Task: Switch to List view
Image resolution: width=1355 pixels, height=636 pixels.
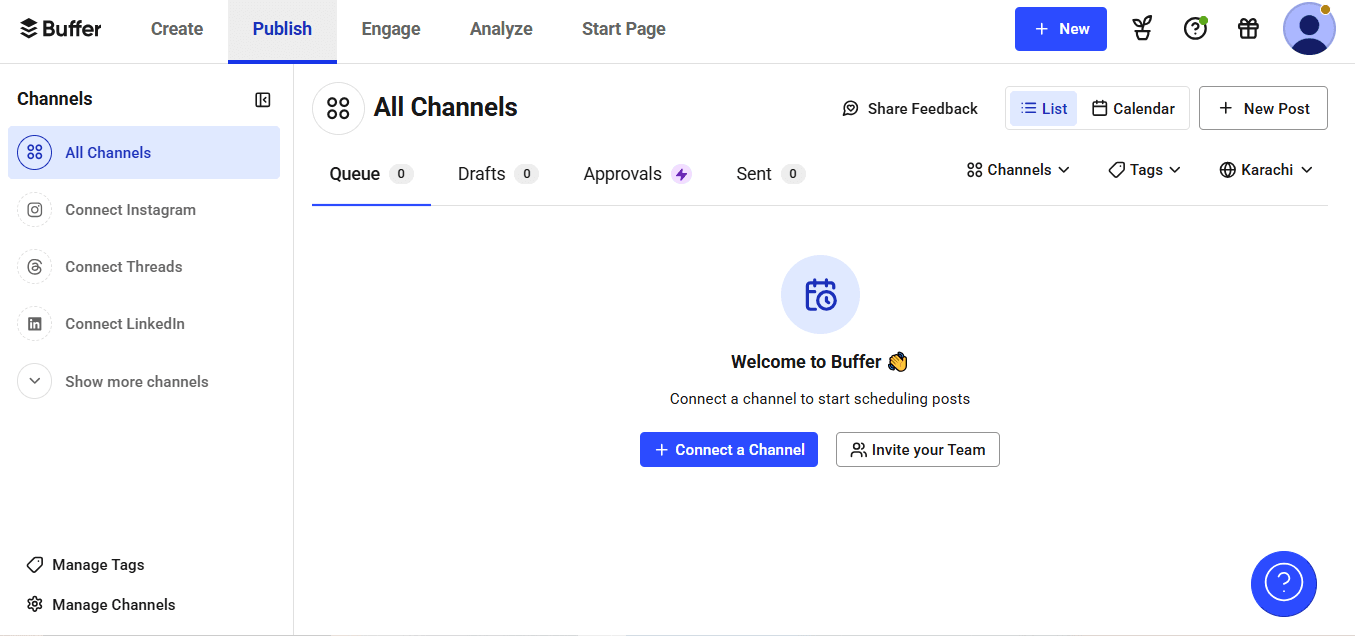Action: [1043, 109]
